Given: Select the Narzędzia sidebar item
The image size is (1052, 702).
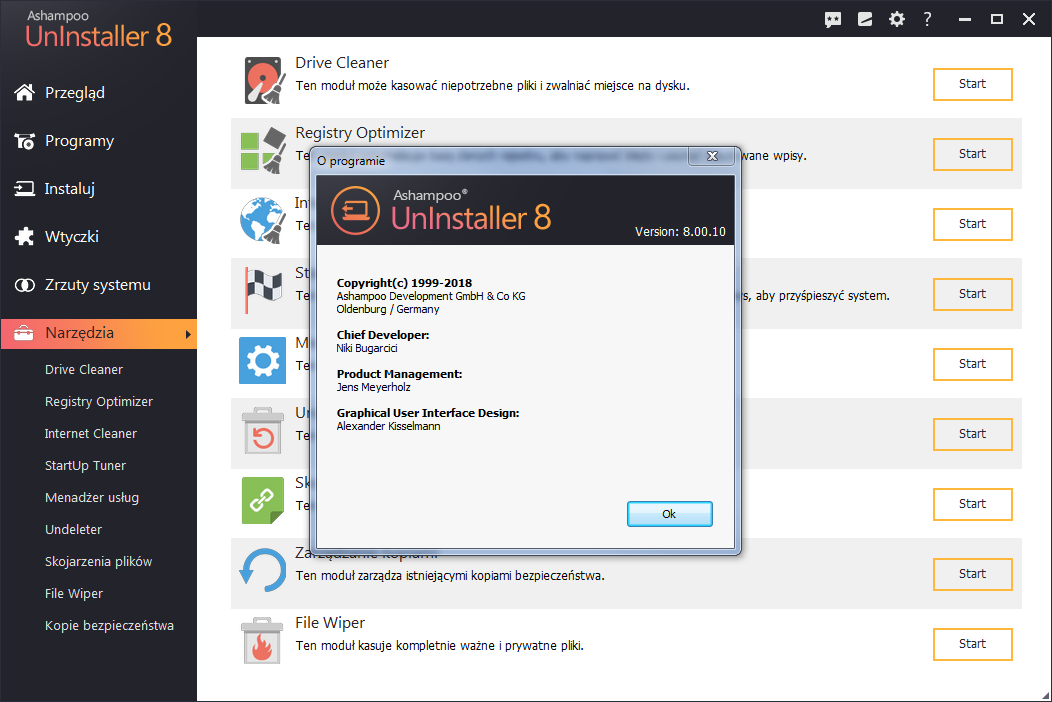Looking at the screenshot, I should click(98, 334).
